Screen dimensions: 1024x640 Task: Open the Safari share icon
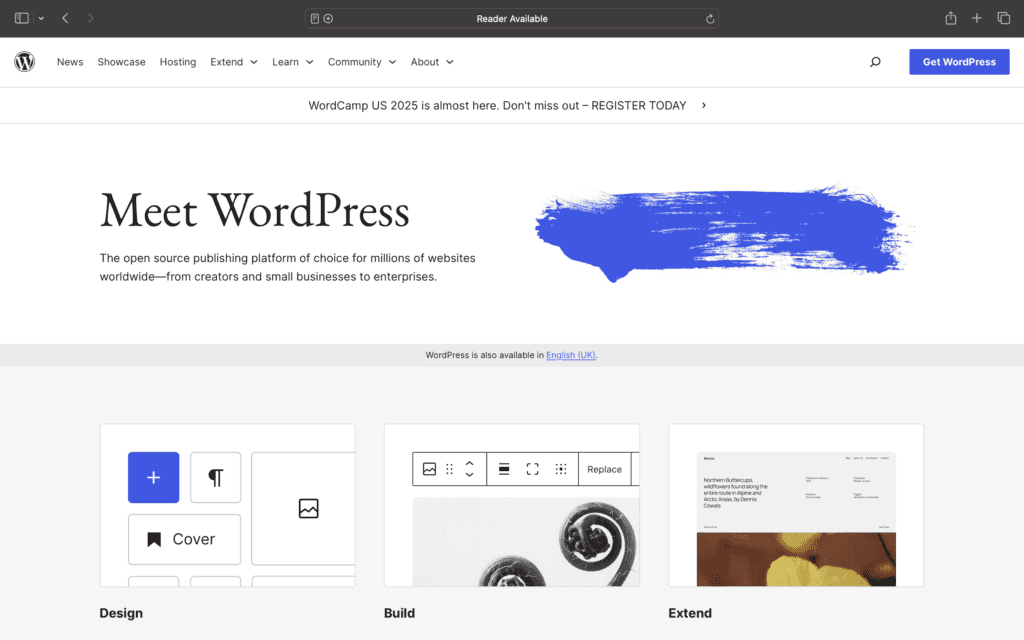pyautogui.click(x=951, y=18)
